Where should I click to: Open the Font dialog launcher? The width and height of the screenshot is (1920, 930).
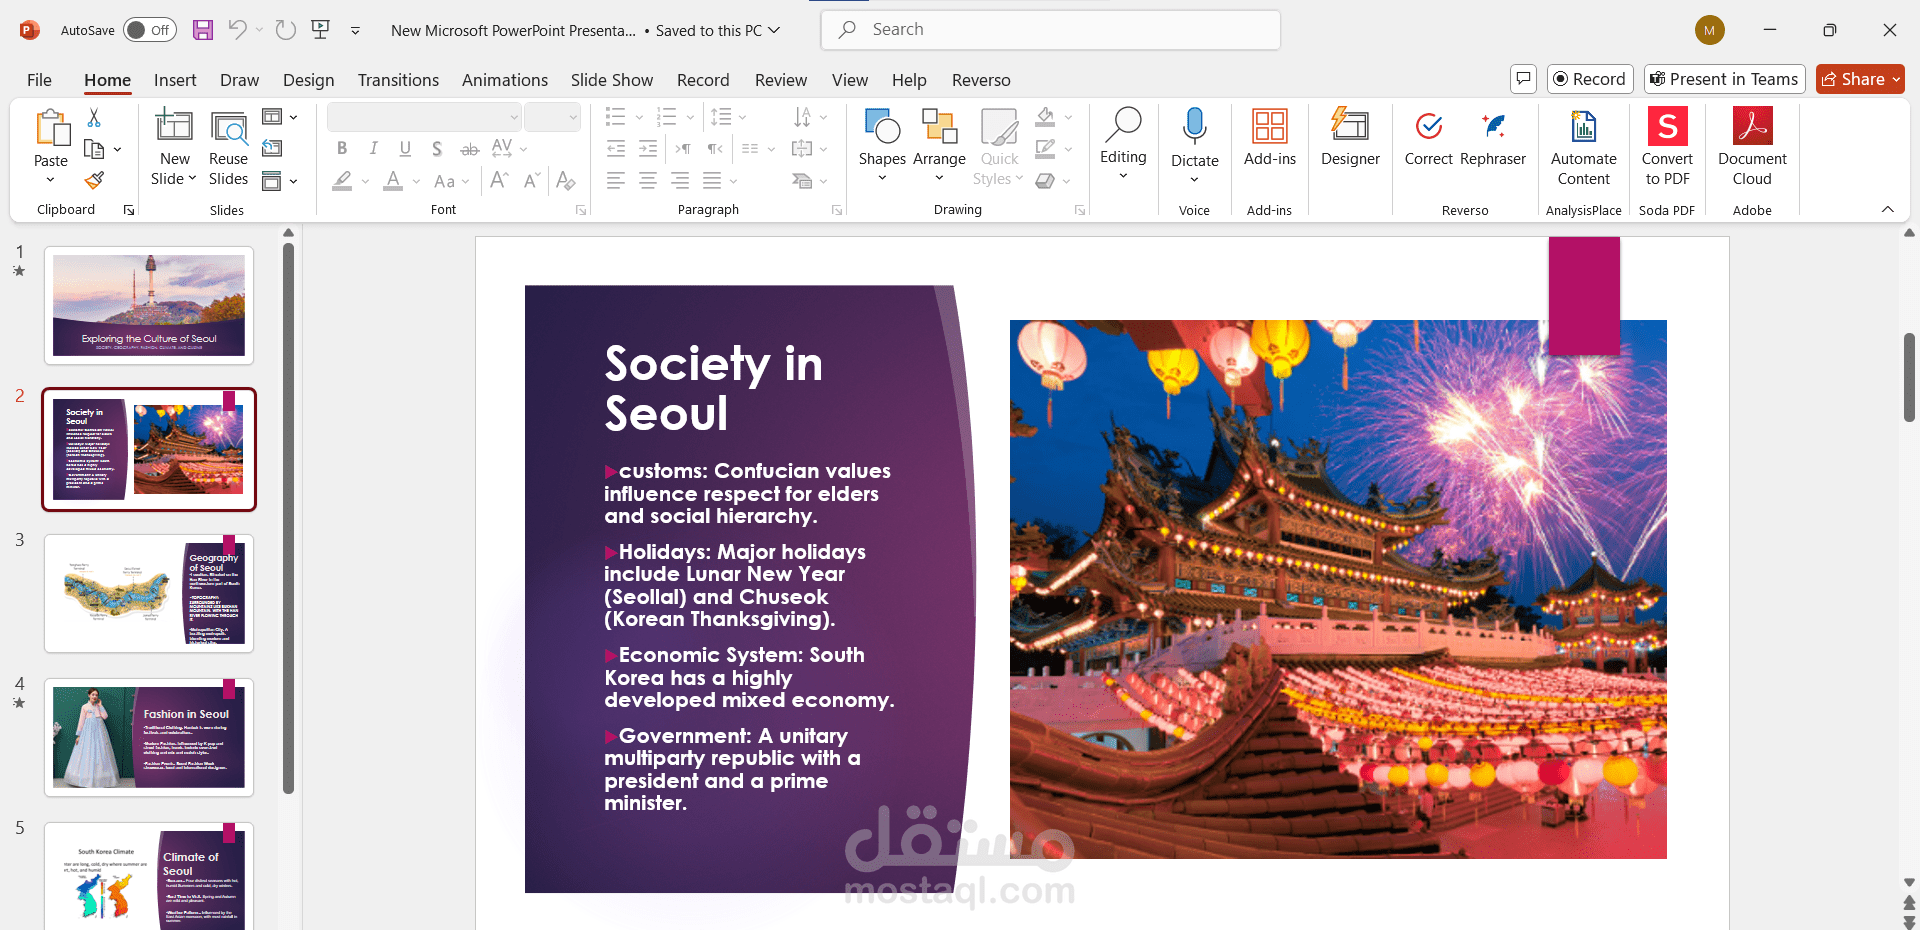pyautogui.click(x=581, y=210)
